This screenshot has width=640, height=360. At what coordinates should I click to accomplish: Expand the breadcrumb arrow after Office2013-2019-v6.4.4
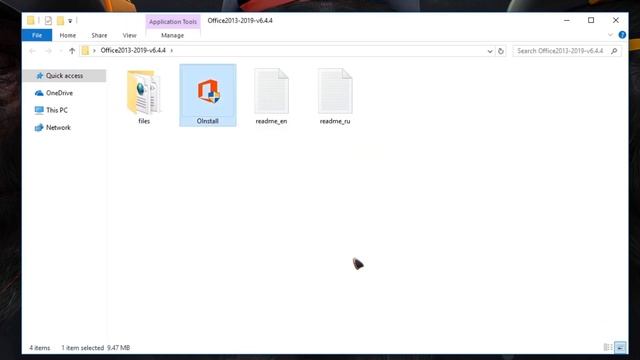[x=172, y=51]
